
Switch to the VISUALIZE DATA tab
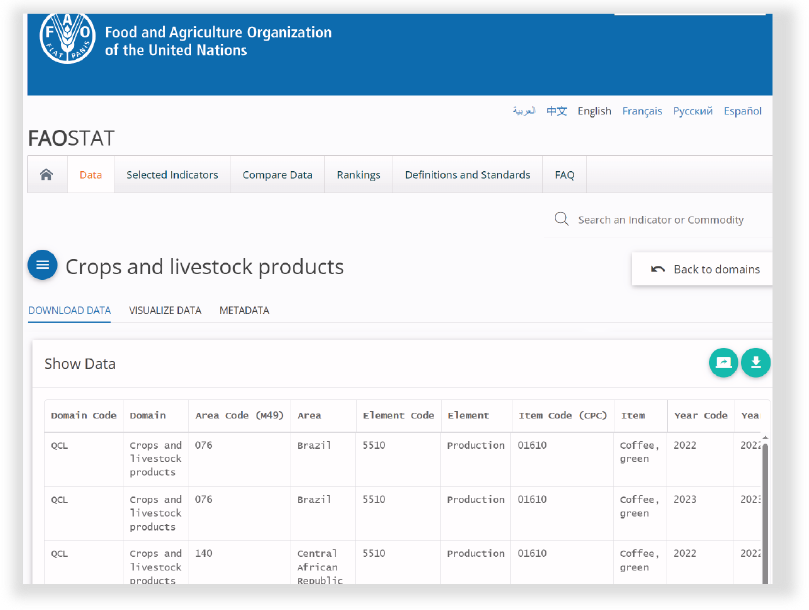click(165, 310)
